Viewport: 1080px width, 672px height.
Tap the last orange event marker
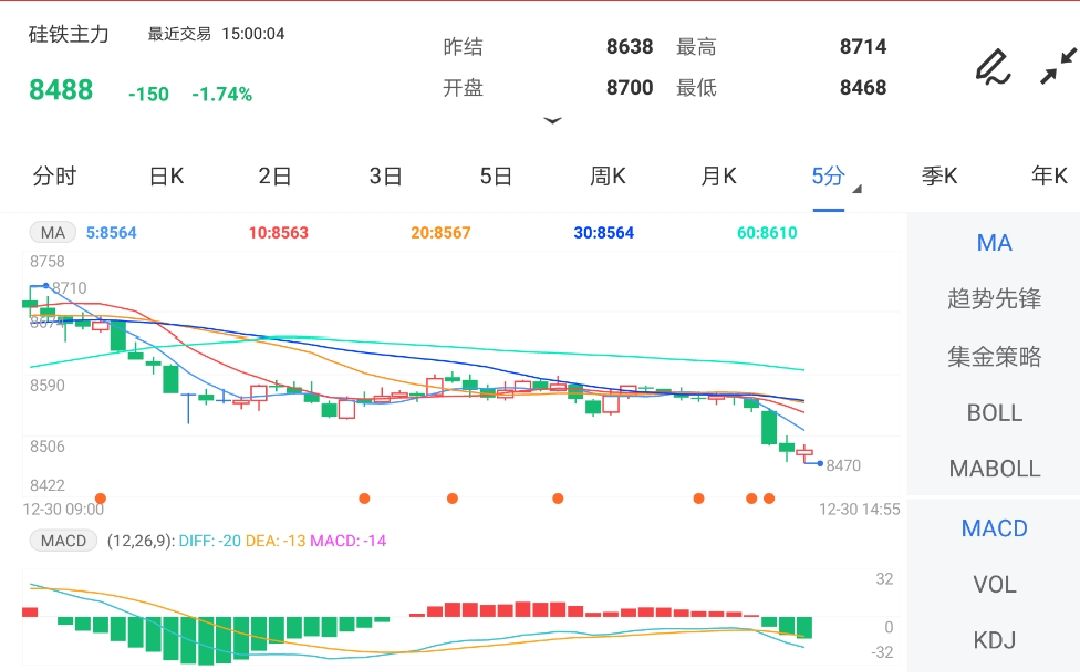click(769, 498)
